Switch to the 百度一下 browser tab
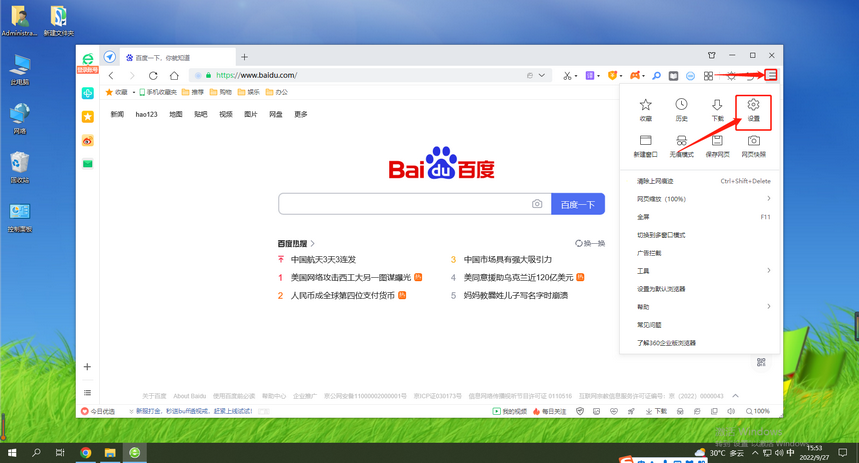Image resolution: width=859 pixels, height=463 pixels. point(177,58)
